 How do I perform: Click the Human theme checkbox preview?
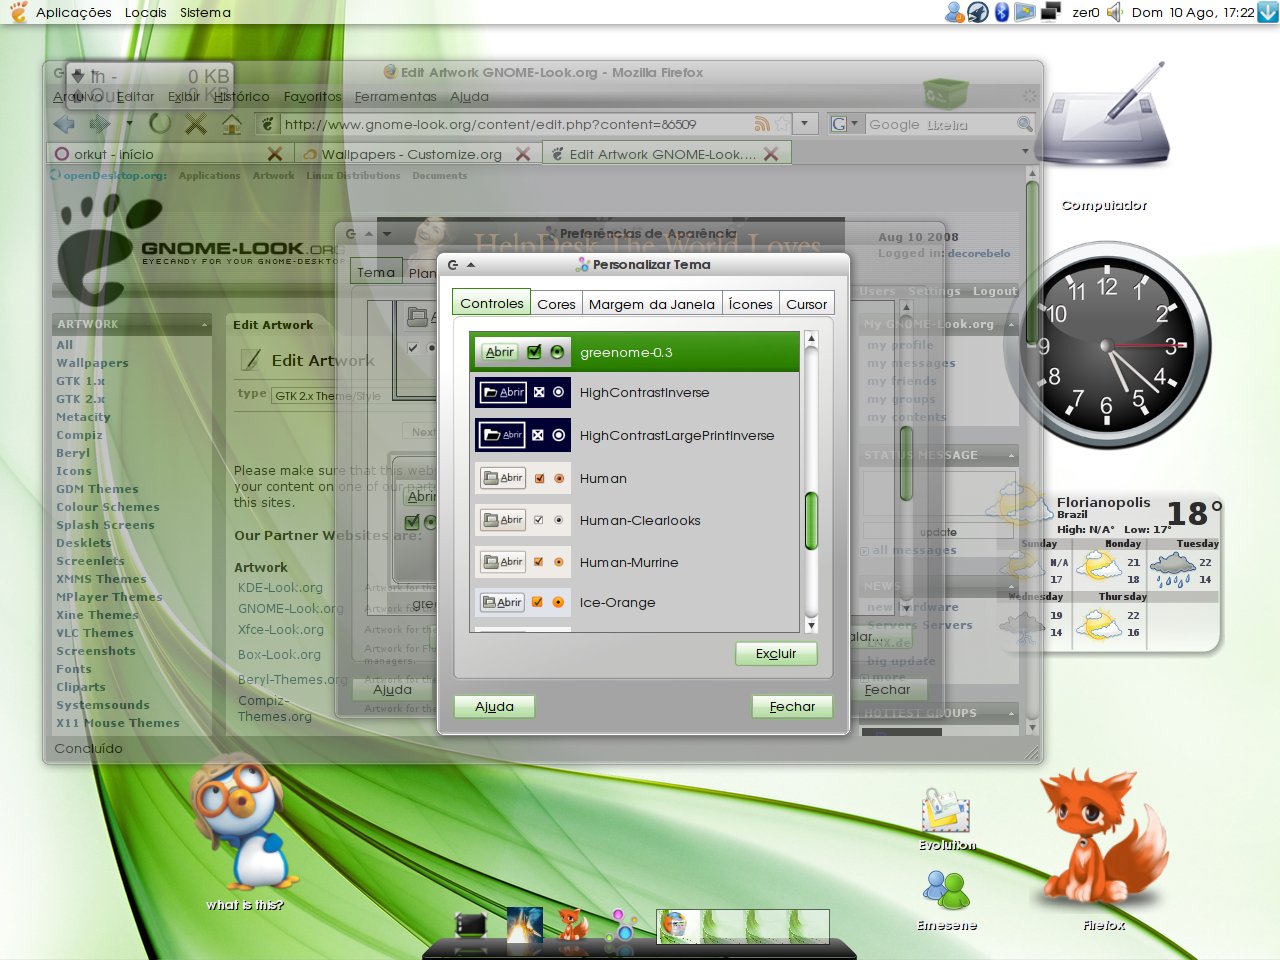(x=540, y=478)
